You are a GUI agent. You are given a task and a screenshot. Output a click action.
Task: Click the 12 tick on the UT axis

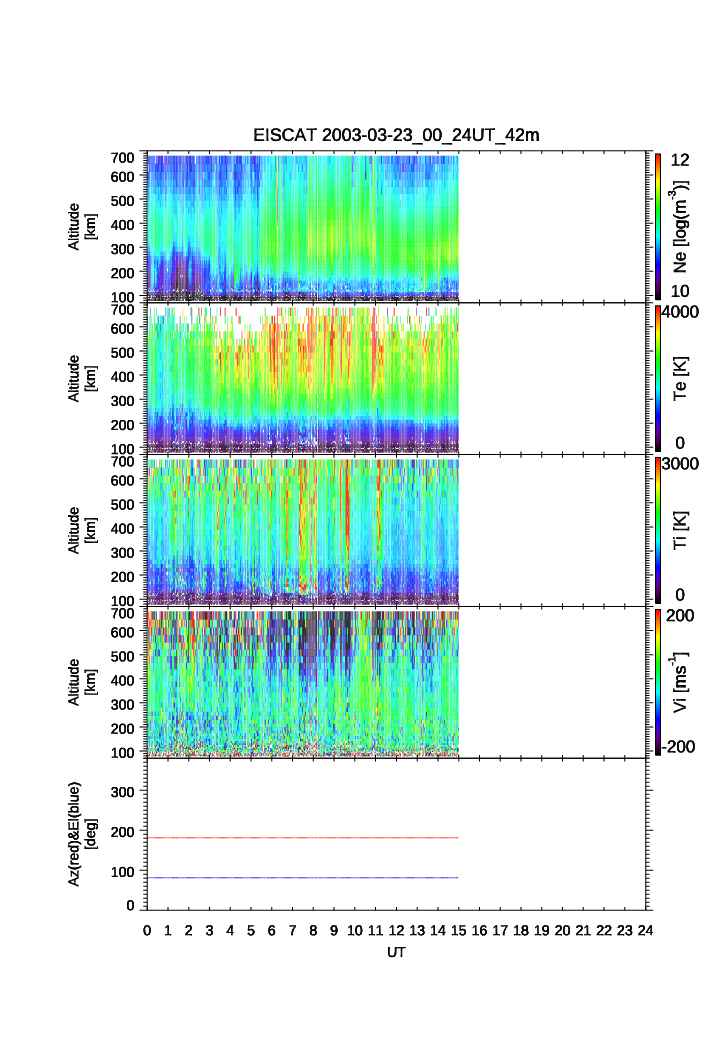[x=396, y=930]
